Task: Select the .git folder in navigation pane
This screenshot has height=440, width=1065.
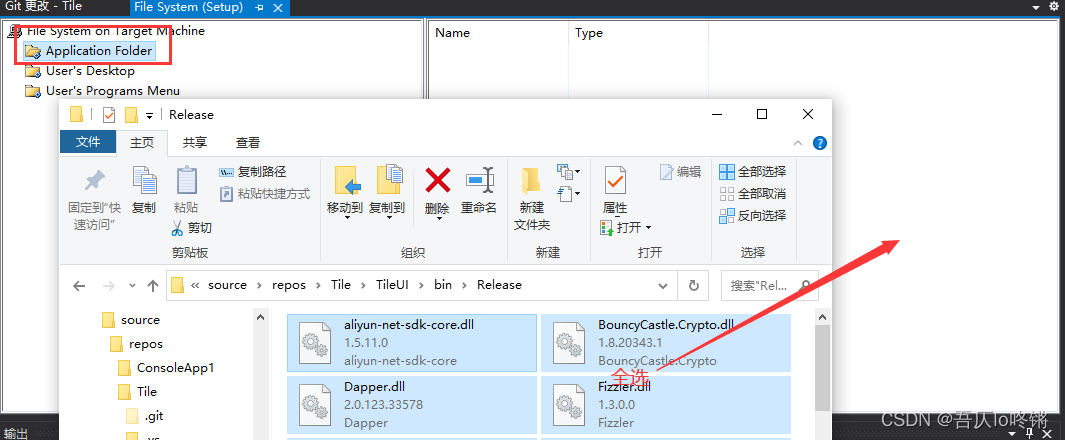Action: (145, 416)
